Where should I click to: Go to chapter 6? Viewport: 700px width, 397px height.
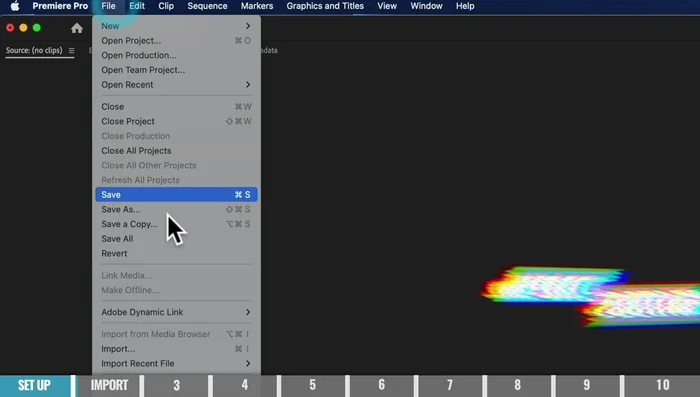point(382,385)
